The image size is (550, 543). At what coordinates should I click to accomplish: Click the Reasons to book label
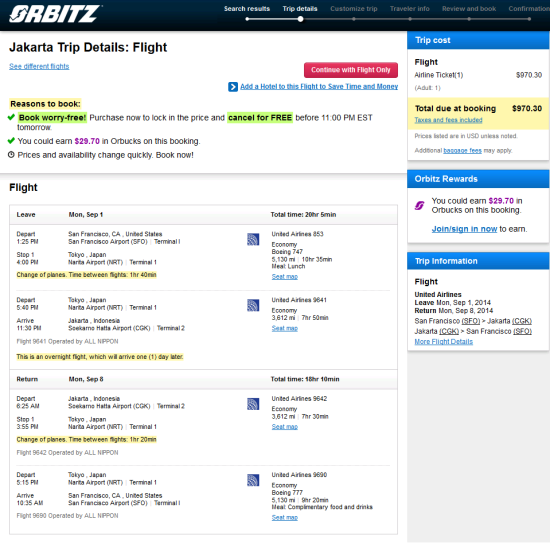[x=45, y=104]
